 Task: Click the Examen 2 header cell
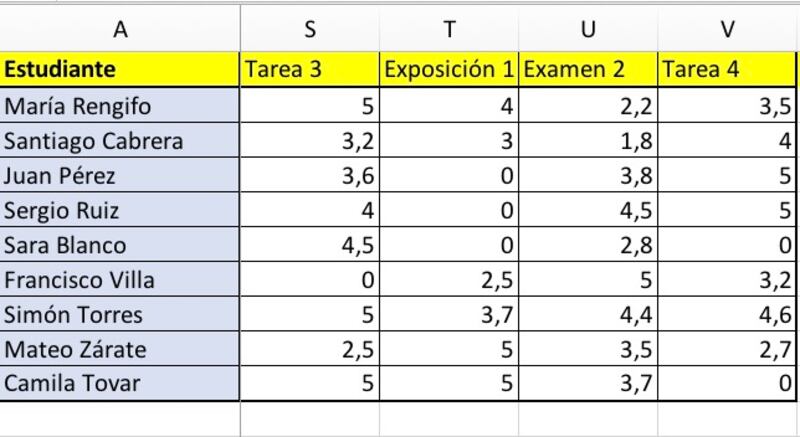588,69
